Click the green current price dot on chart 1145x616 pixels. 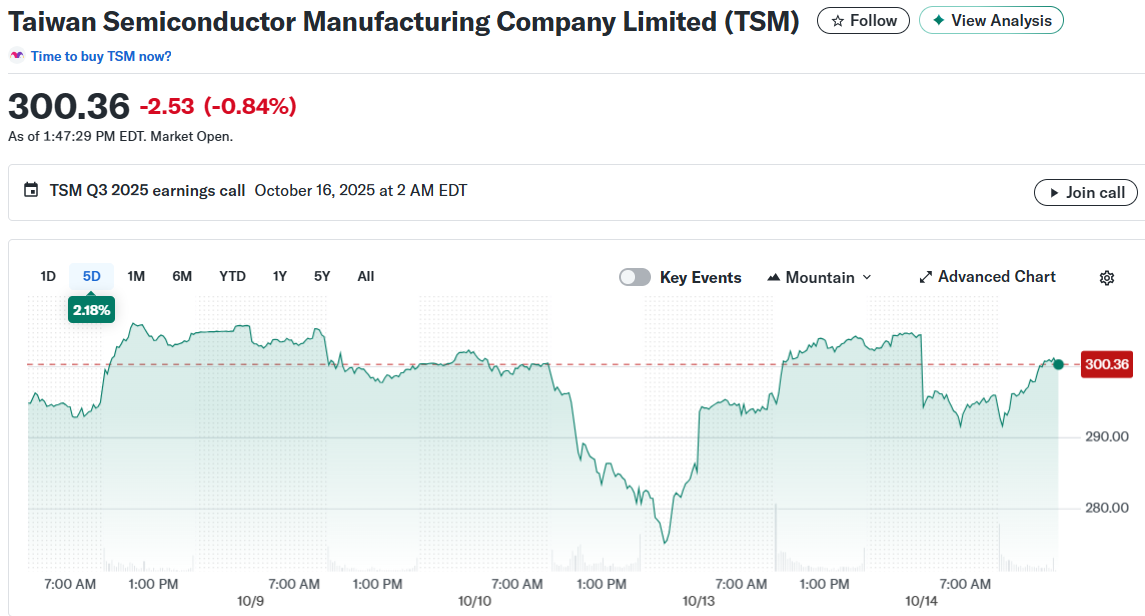tap(1059, 364)
